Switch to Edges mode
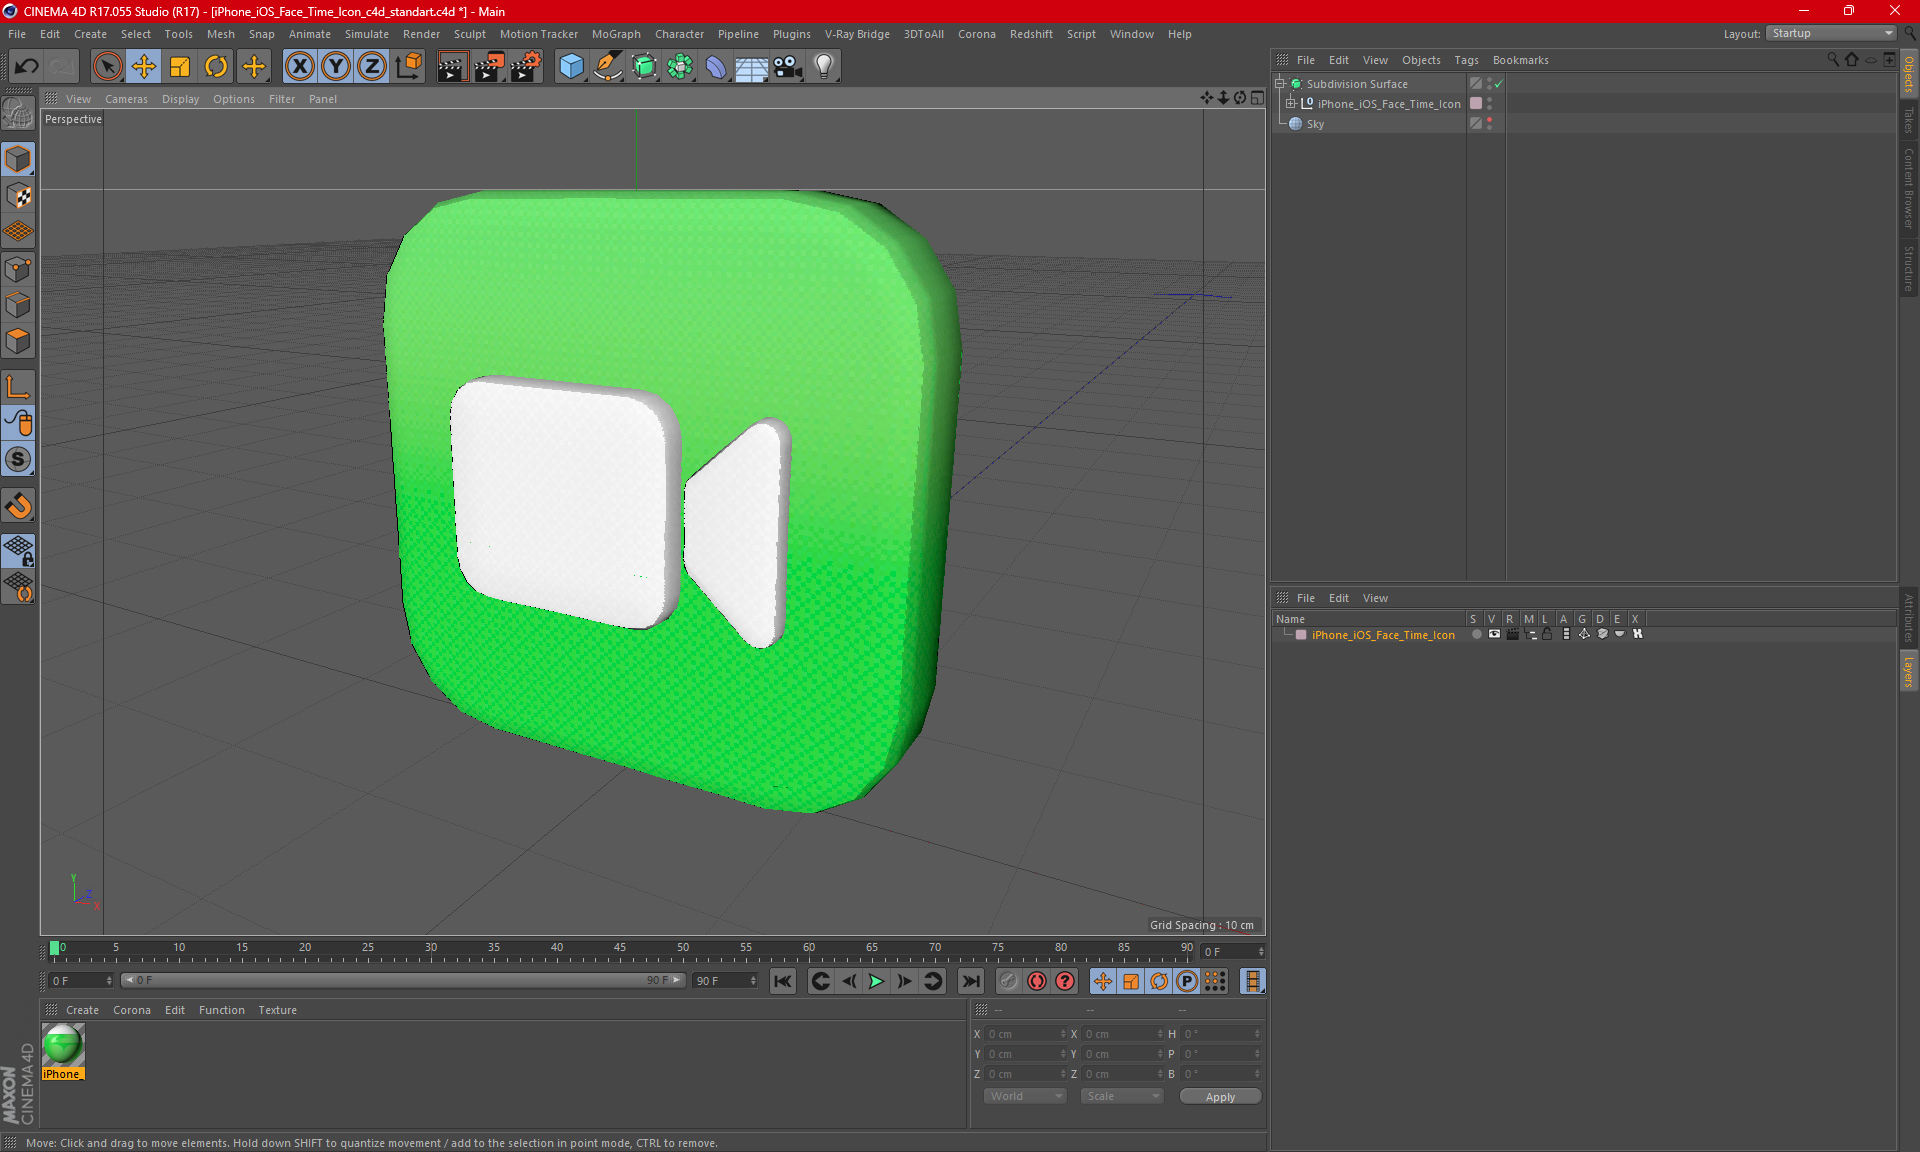Viewport: 1920px width, 1152px height. point(18,305)
